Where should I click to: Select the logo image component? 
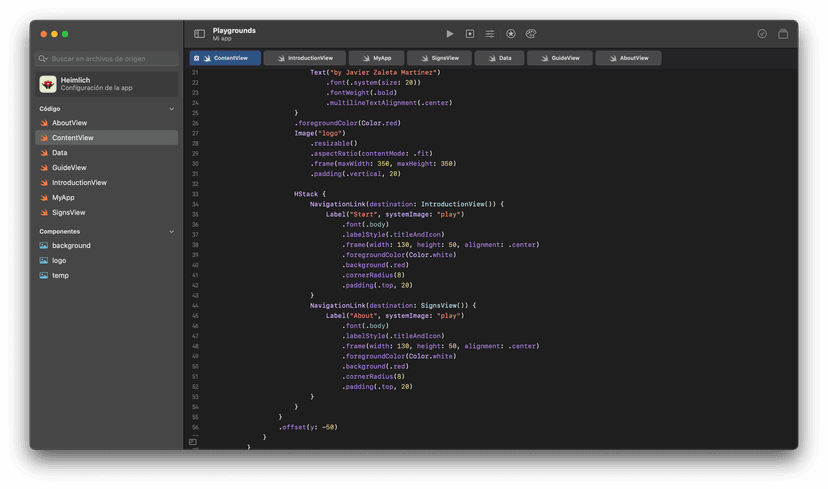pyautogui.click(x=59, y=261)
